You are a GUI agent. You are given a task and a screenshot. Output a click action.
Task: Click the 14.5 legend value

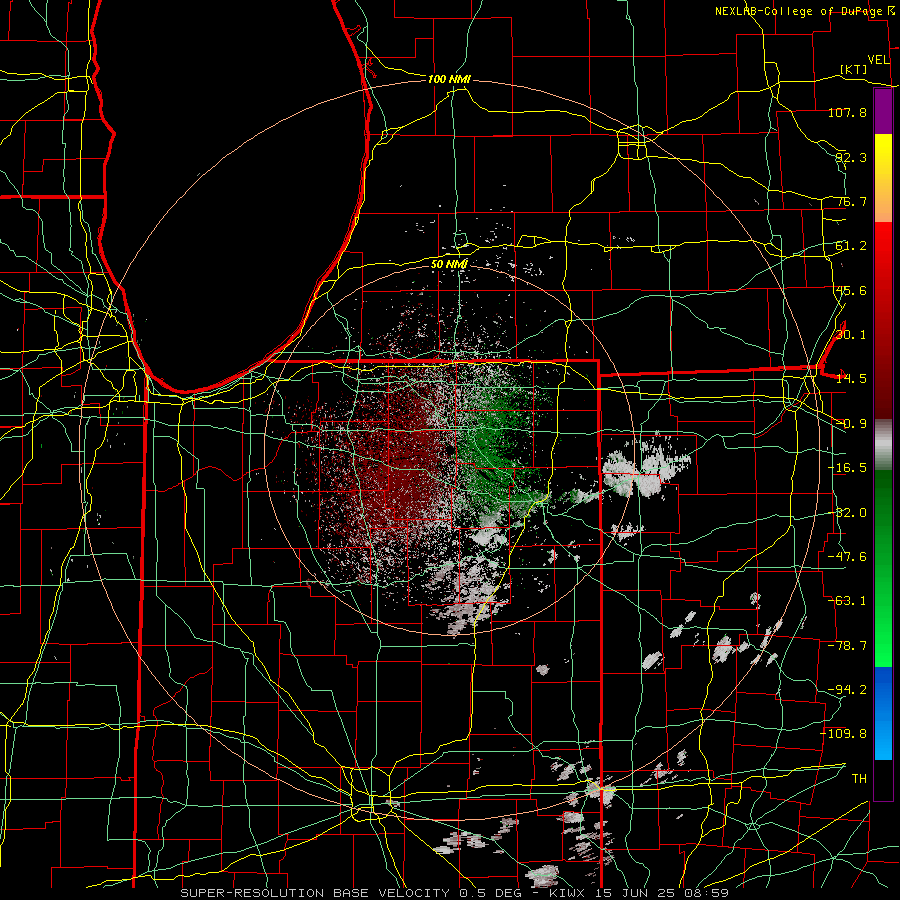(851, 379)
